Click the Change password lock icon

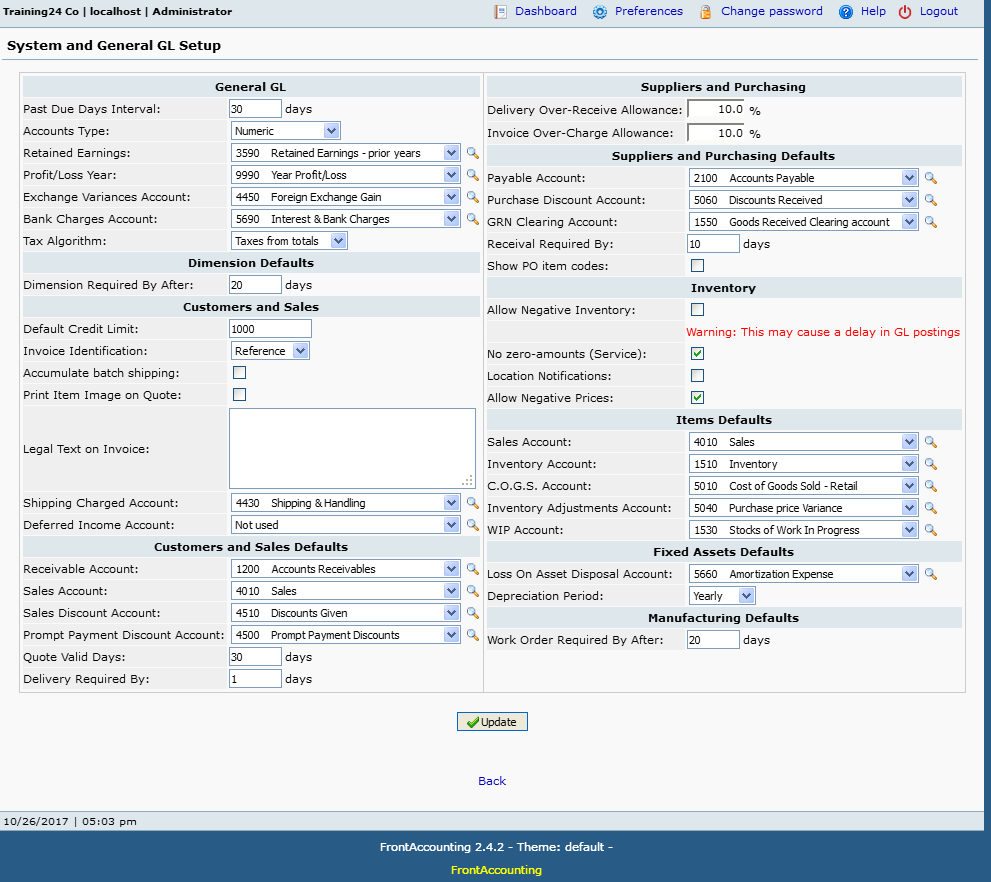point(705,12)
